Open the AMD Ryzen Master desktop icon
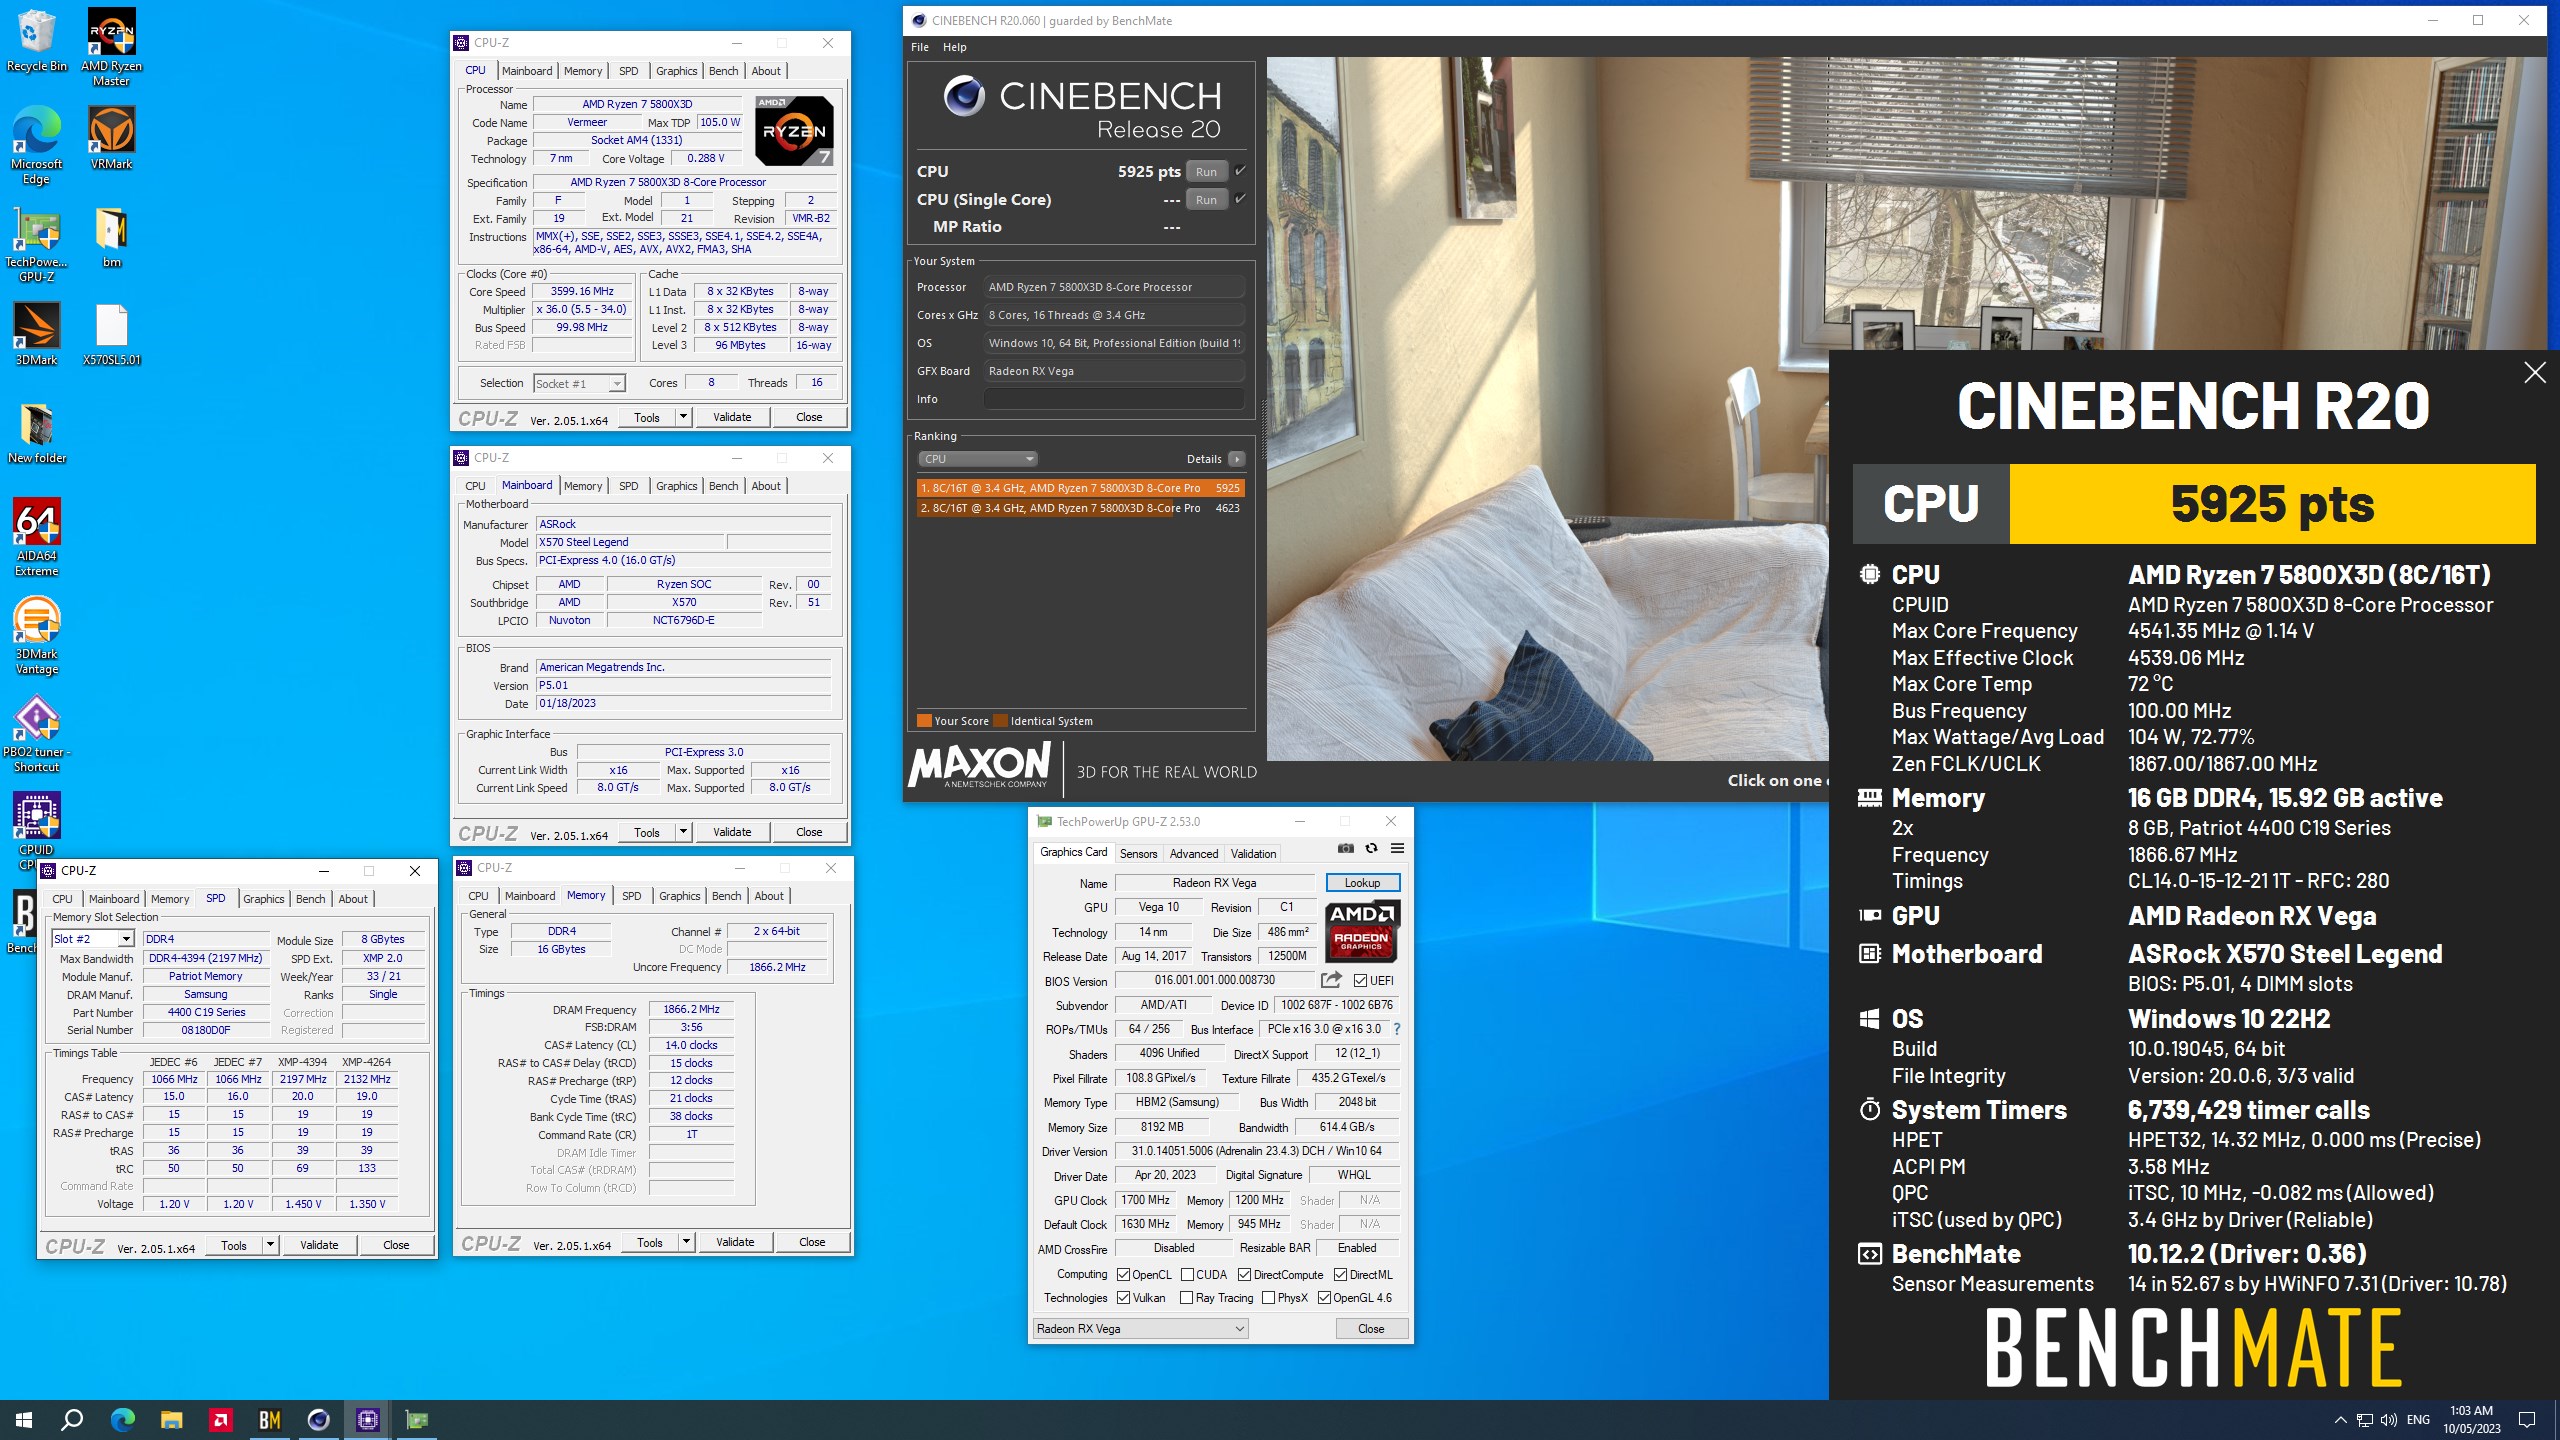Screen dimensions: 2560x1440 coord(111,47)
